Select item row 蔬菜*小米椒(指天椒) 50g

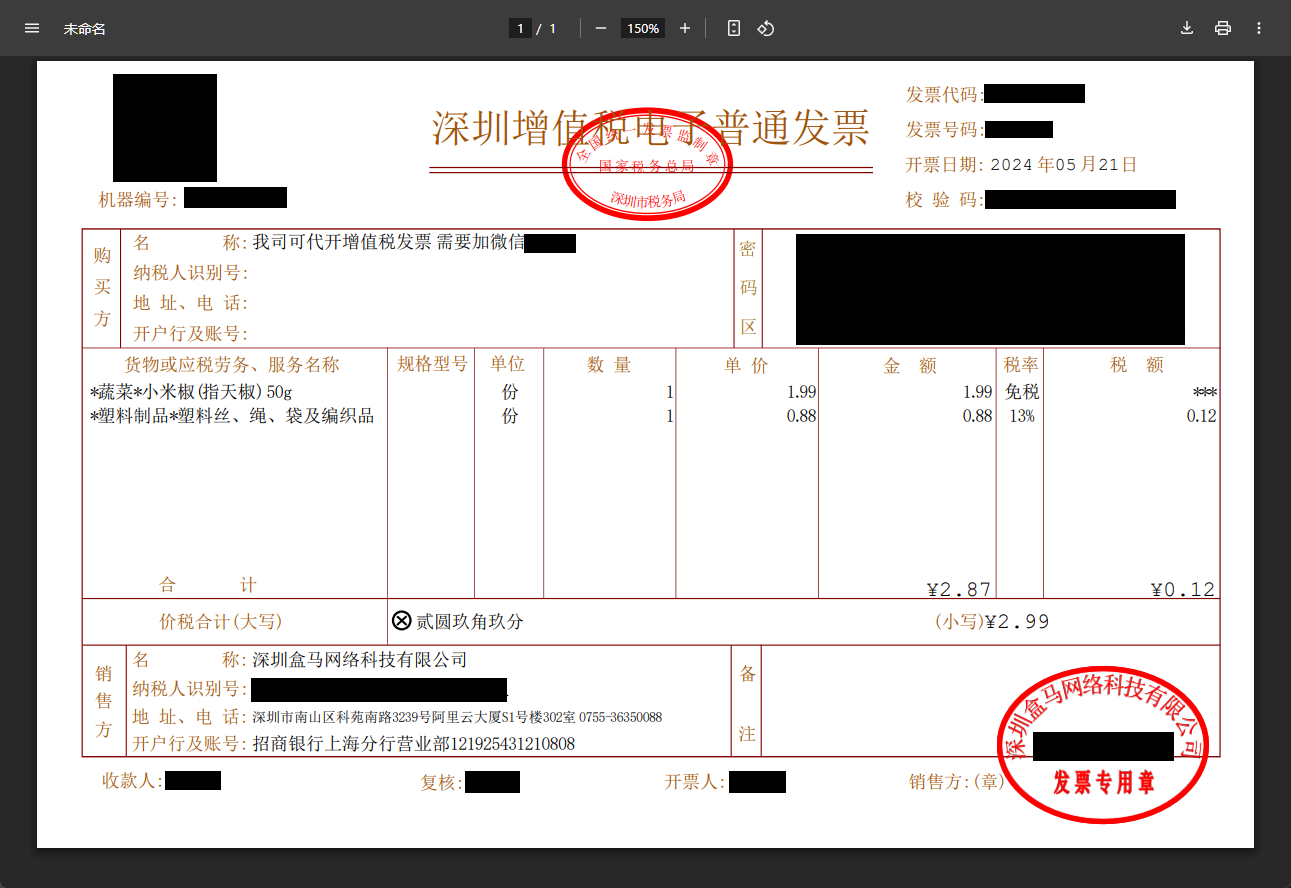click(191, 392)
